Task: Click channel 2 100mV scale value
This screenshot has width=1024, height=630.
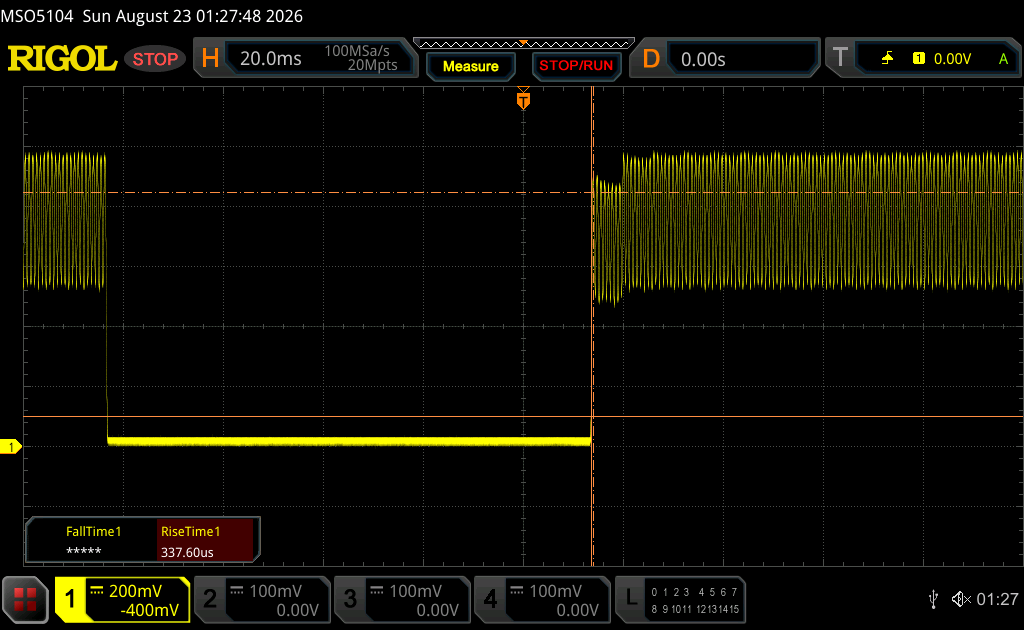Action: click(275, 591)
